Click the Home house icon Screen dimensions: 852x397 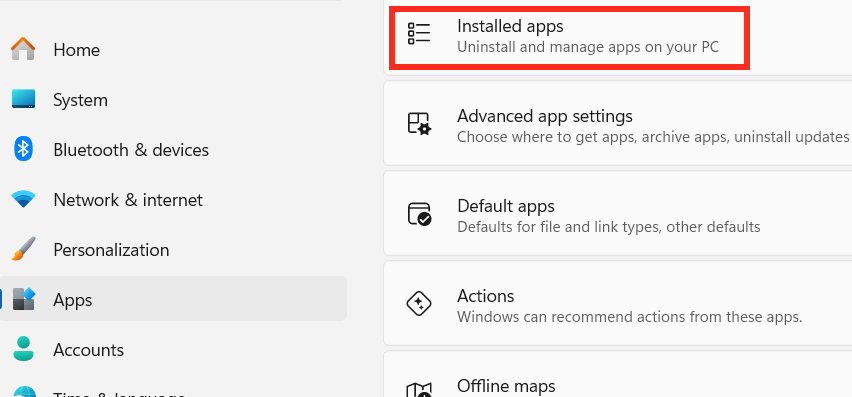(x=23, y=49)
